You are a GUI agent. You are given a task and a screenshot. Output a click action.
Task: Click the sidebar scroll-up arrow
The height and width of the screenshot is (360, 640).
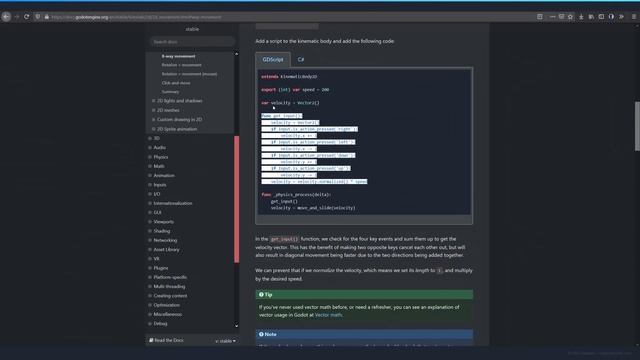click(236, 54)
